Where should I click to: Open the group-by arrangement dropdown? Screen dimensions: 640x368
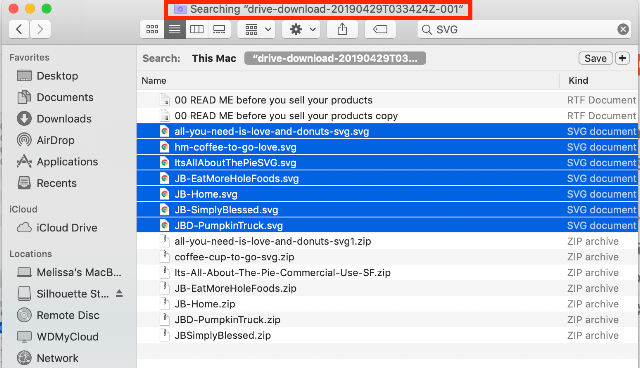(257, 29)
